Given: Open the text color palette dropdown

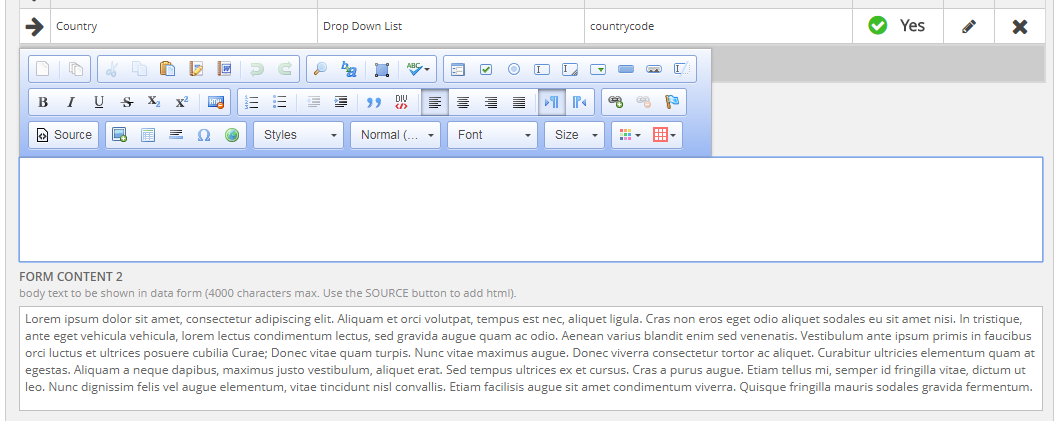Looking at the screenshot, I should [629, 135].
